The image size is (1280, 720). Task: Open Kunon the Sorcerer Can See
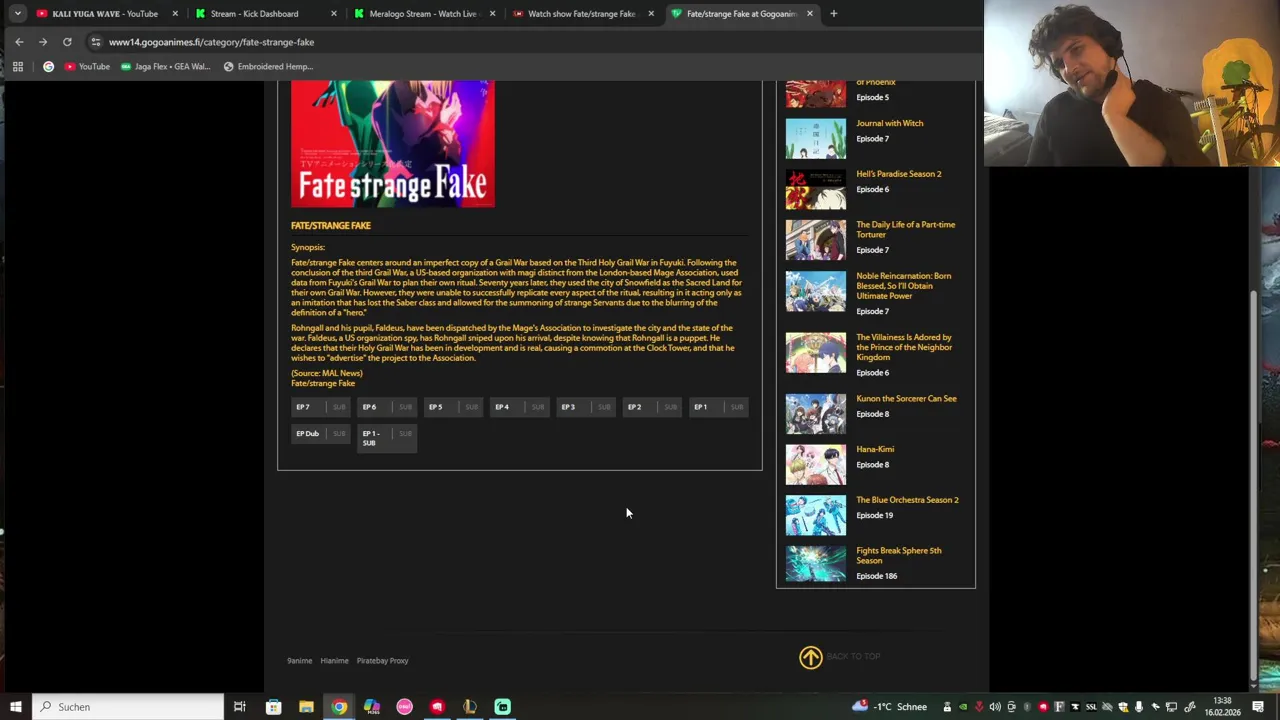coord(906,398)
